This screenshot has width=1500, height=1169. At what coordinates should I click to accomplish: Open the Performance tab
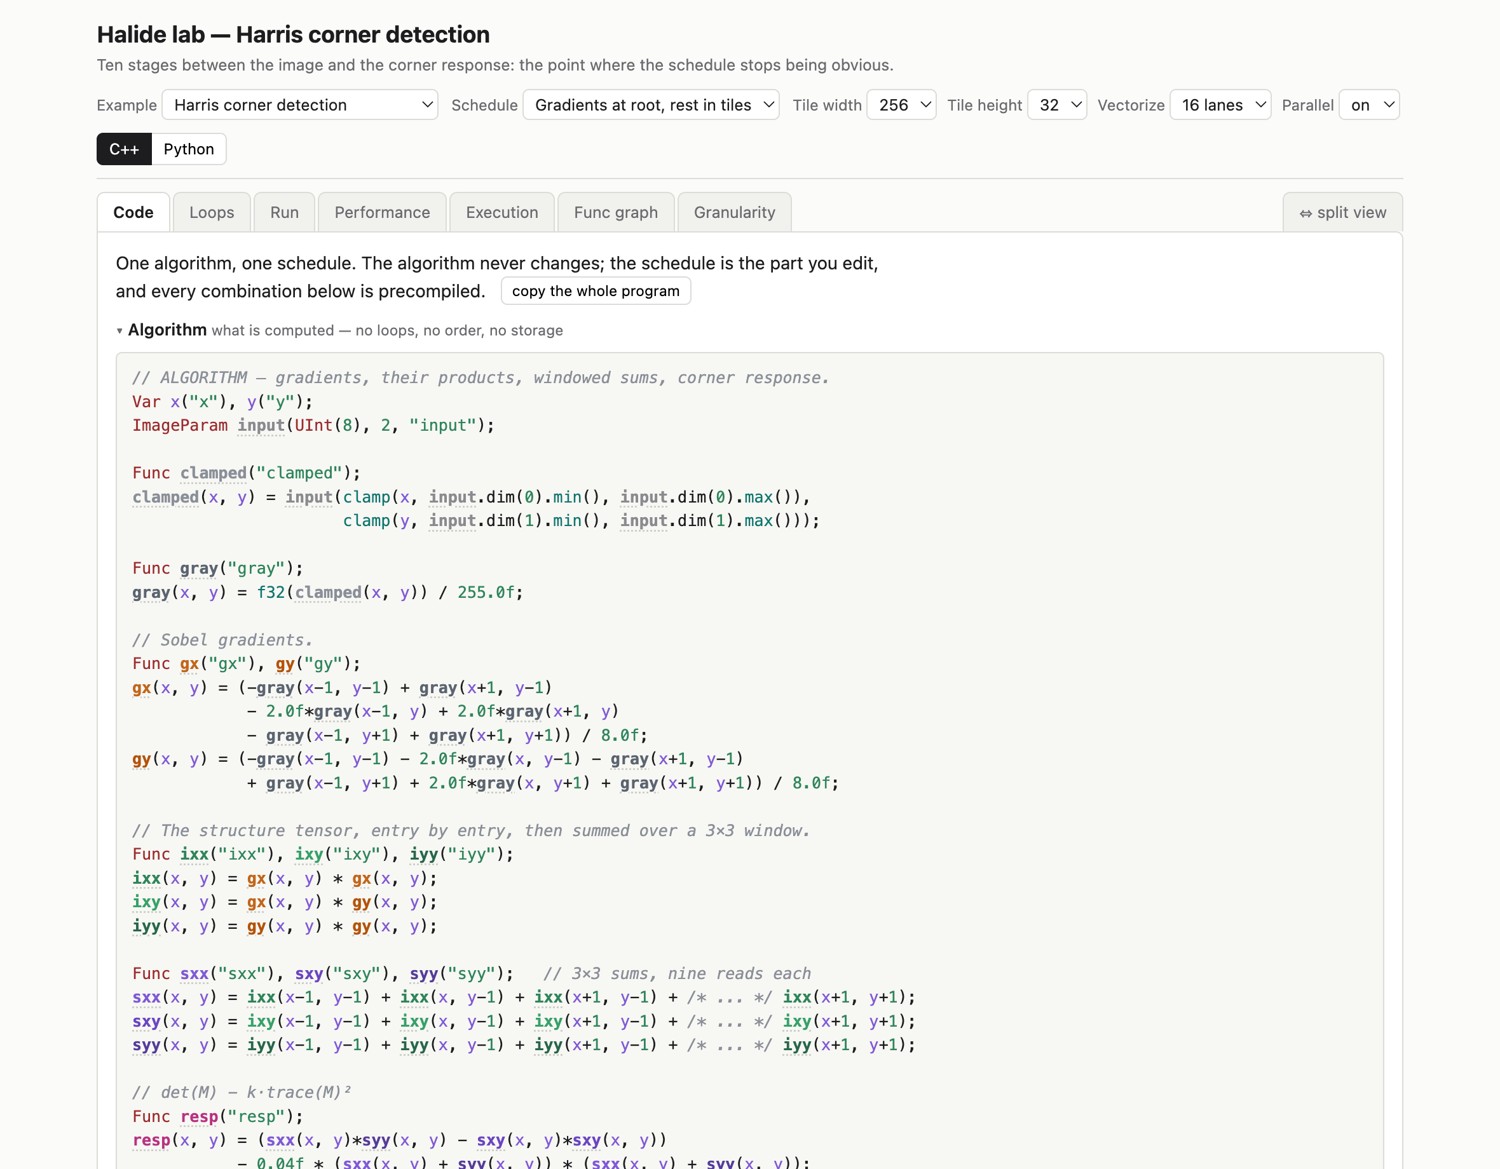382,212
